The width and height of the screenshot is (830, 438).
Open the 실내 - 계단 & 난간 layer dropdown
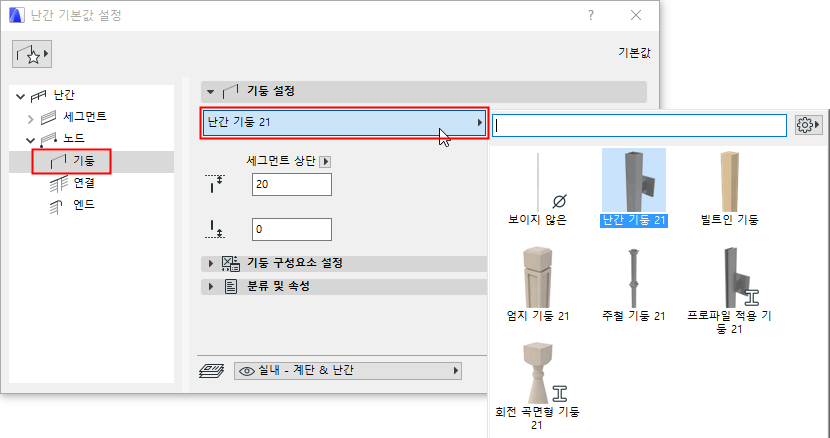click(x=348, y=371)
